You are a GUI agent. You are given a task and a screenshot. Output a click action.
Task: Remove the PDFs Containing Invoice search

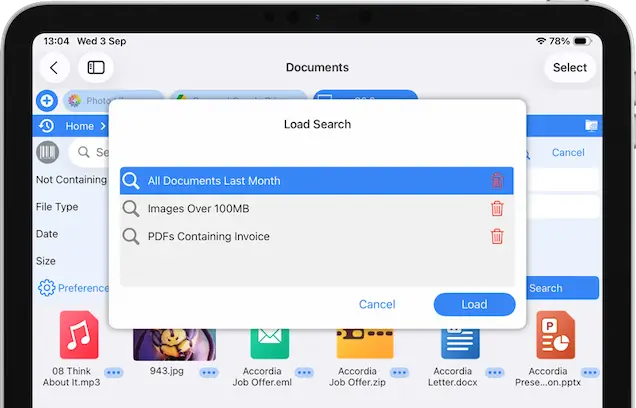click(497, 237)
